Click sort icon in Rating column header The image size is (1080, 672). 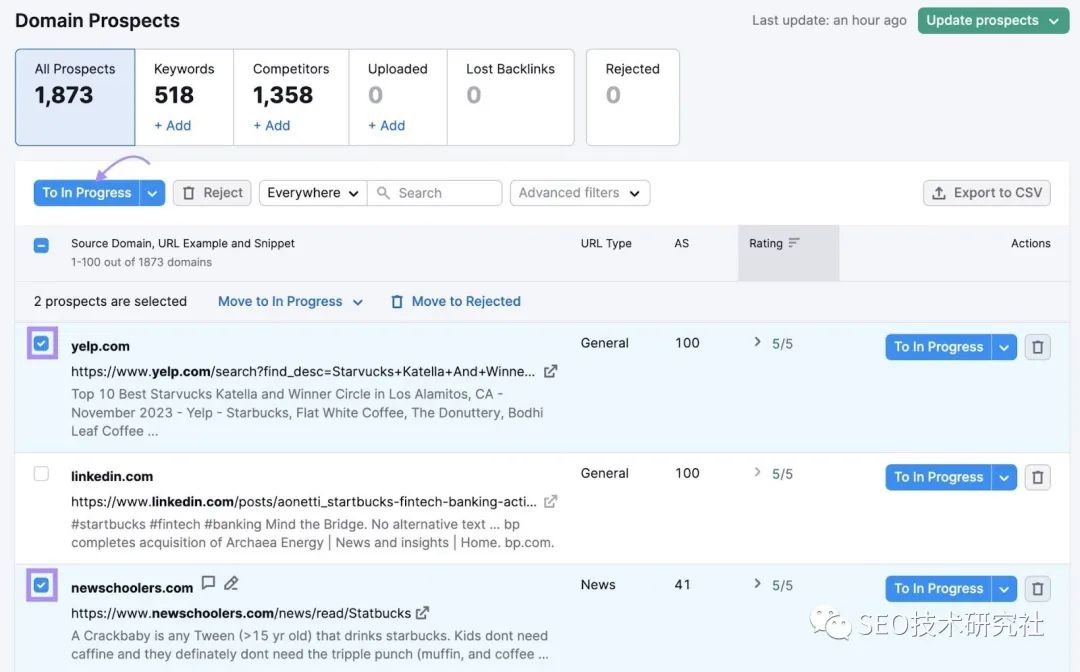794,243
